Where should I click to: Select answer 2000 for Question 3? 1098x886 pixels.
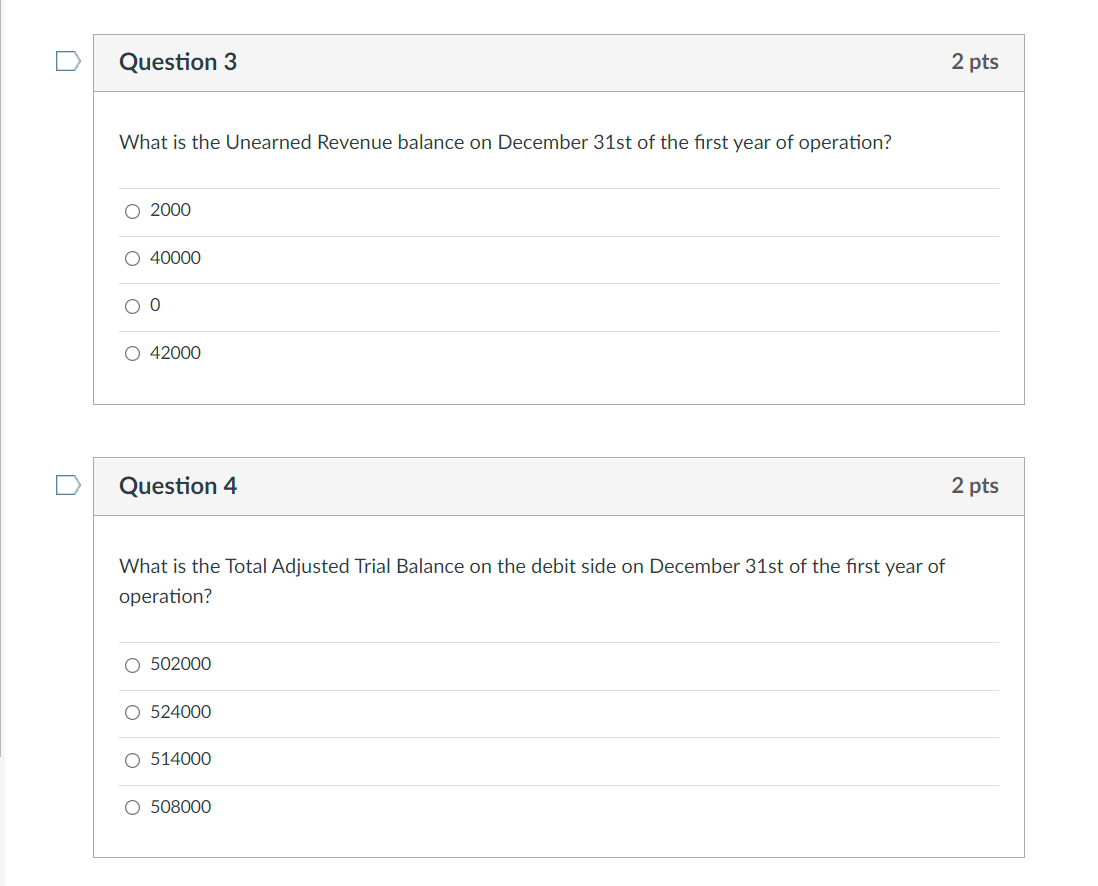[x=132, y=211]
